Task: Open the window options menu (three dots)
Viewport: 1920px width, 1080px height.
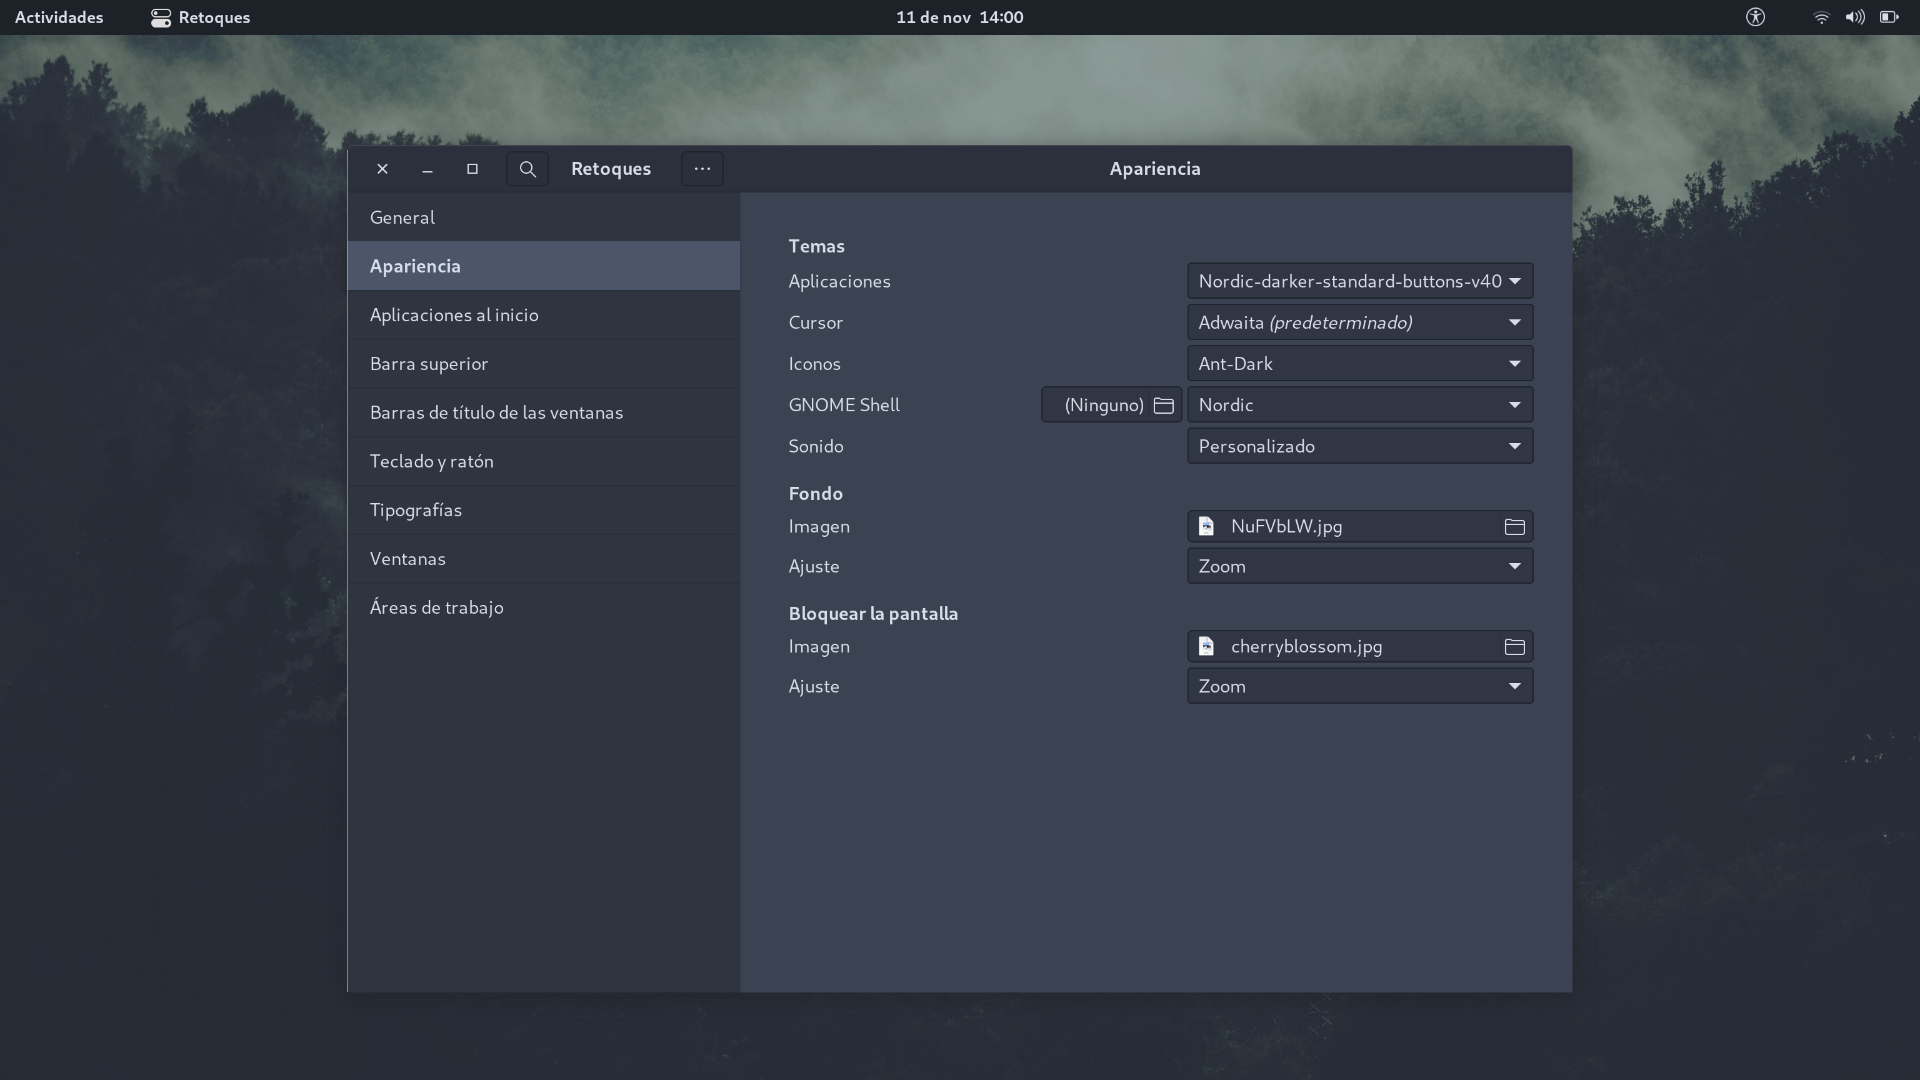Action: [x=701, y=168]
